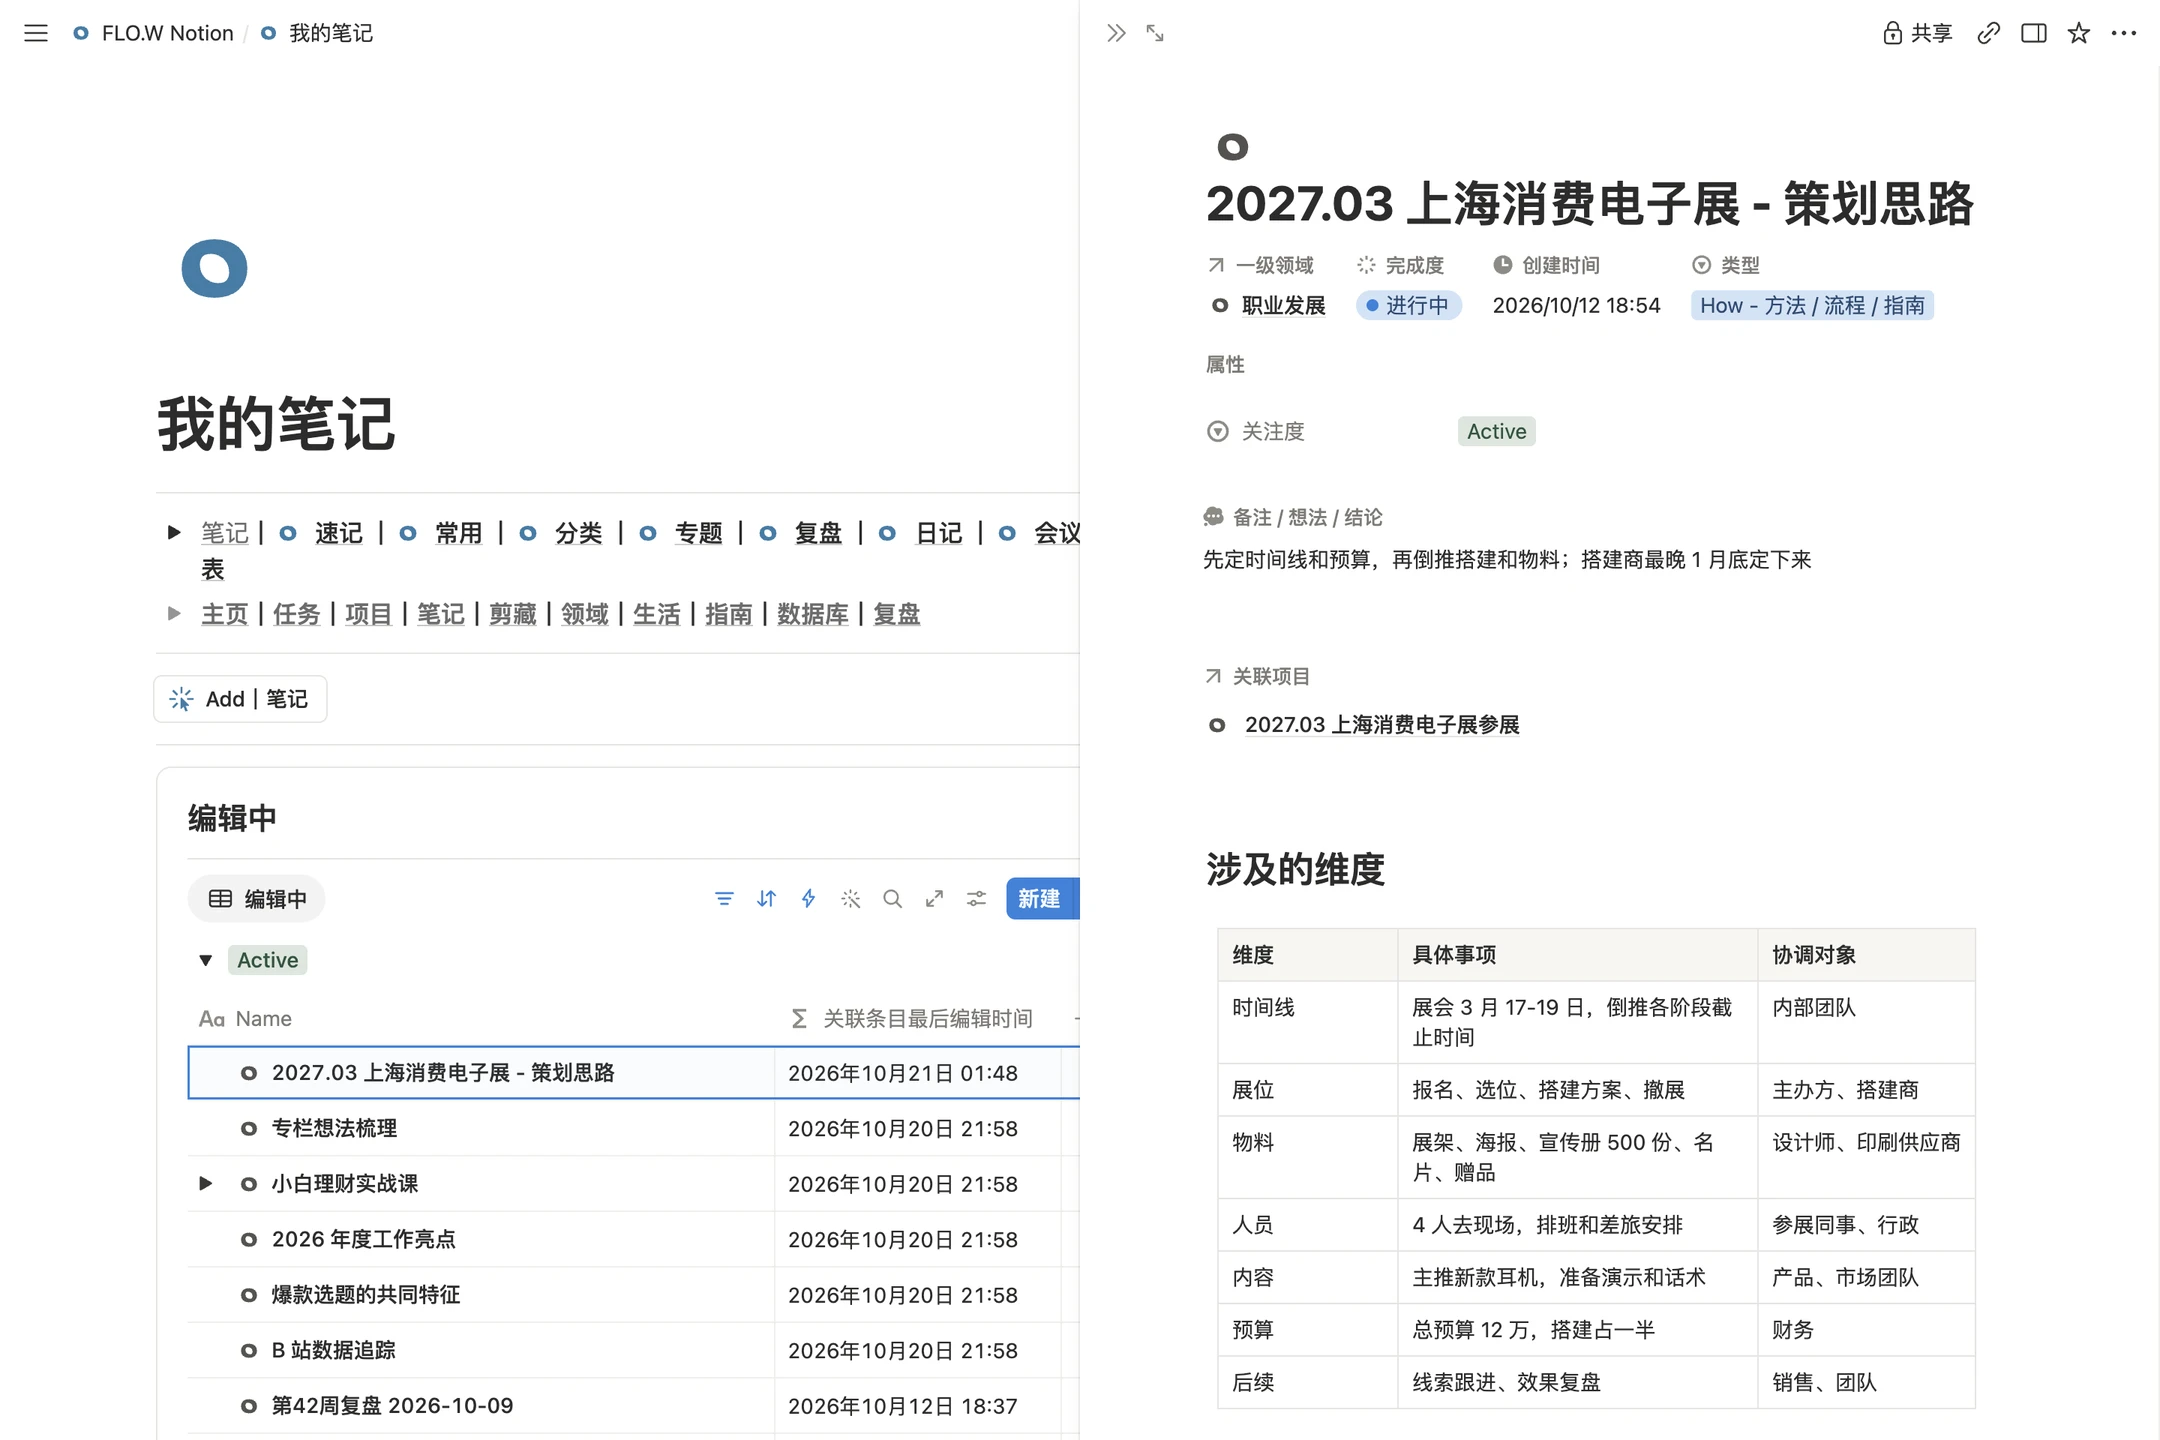Collapse the side peek panel with double chevron
The height and width of the screenshot is (1440, 2160).
click(1116, 33)
